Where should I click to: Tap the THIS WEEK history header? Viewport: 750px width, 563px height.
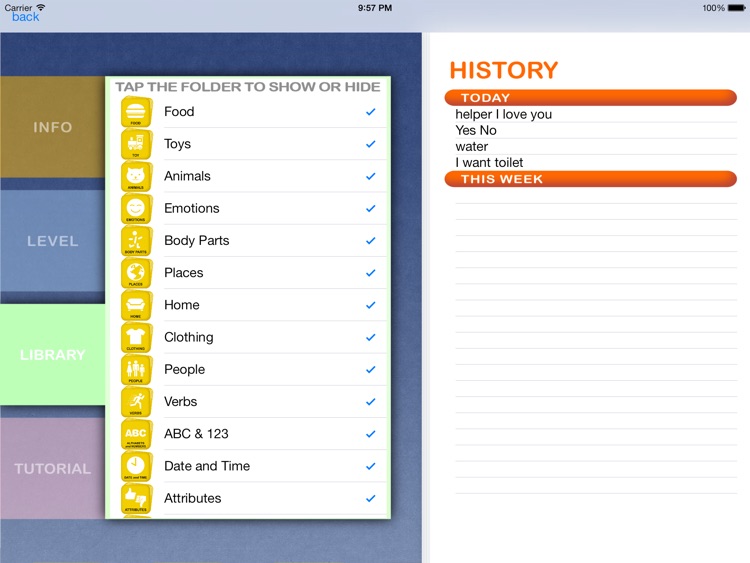coord(591,179)
